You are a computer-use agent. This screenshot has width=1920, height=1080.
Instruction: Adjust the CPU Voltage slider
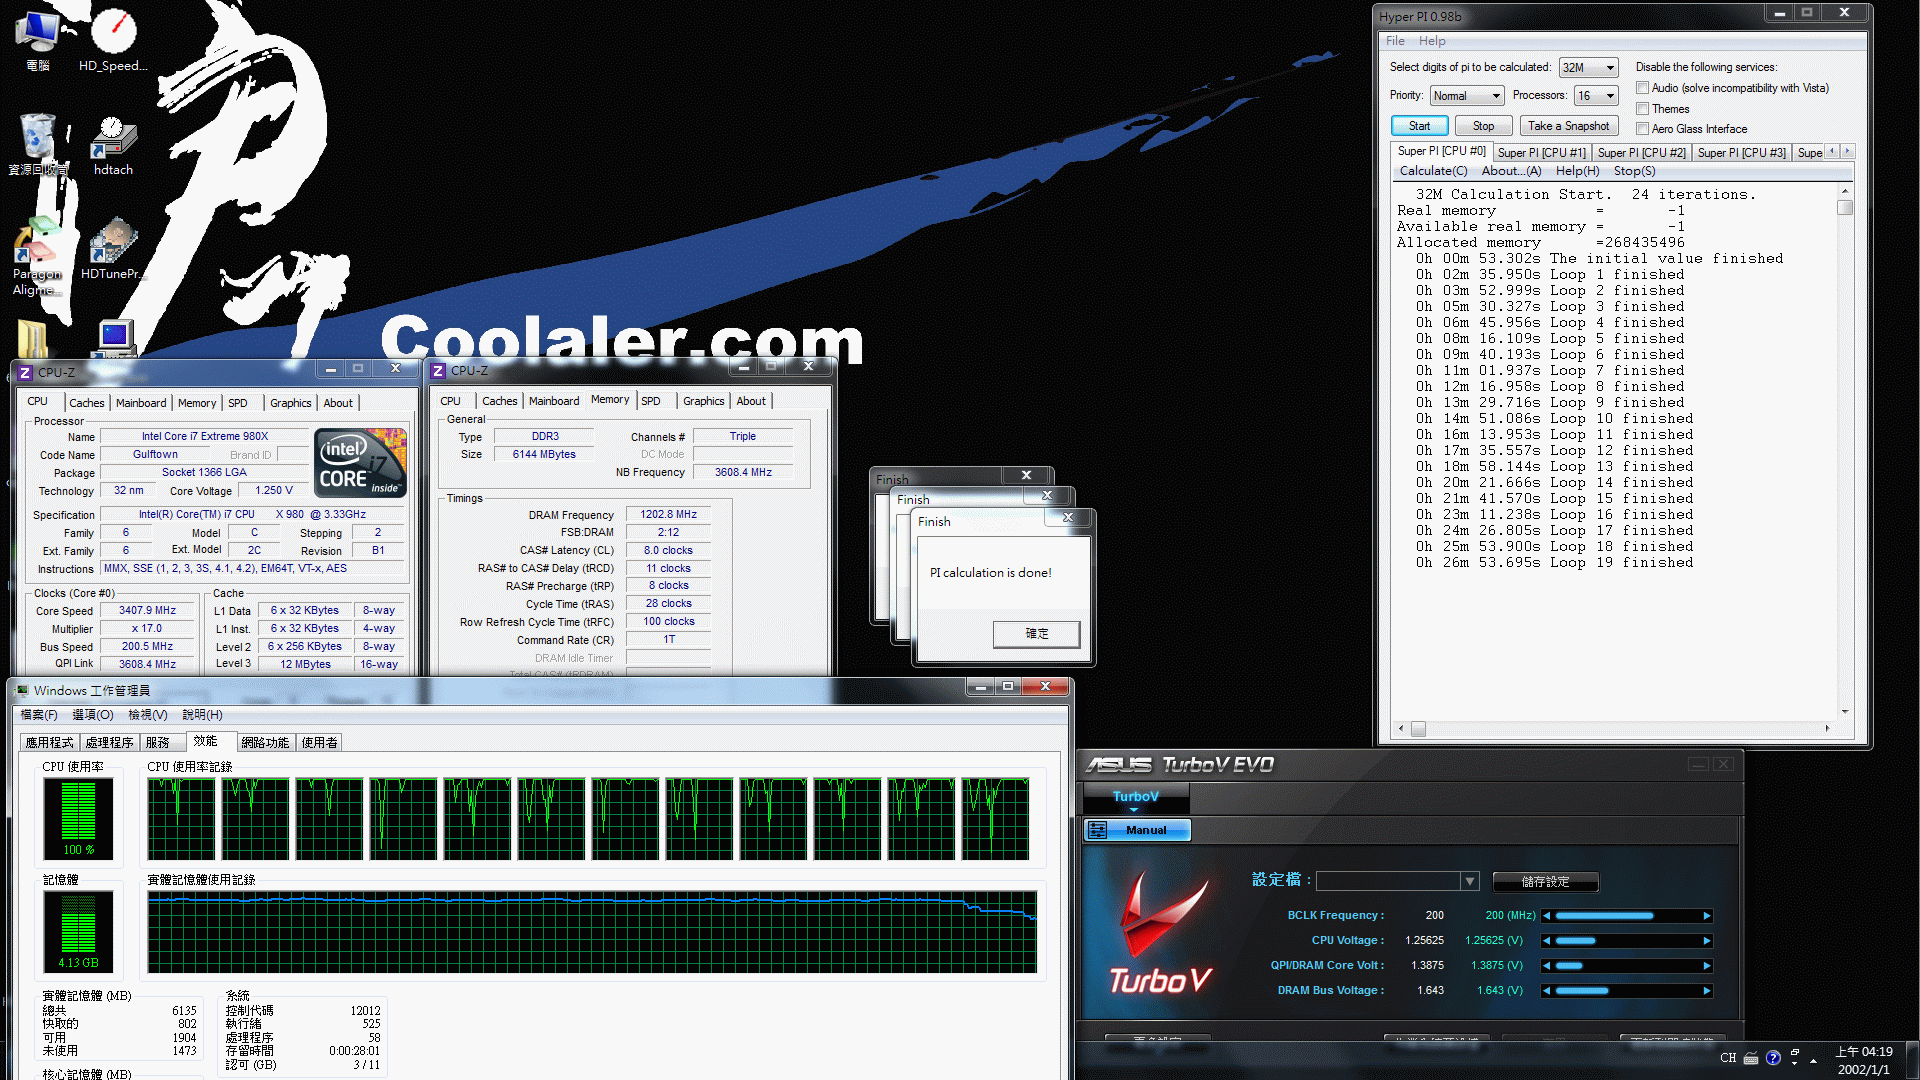[1627, 941]
